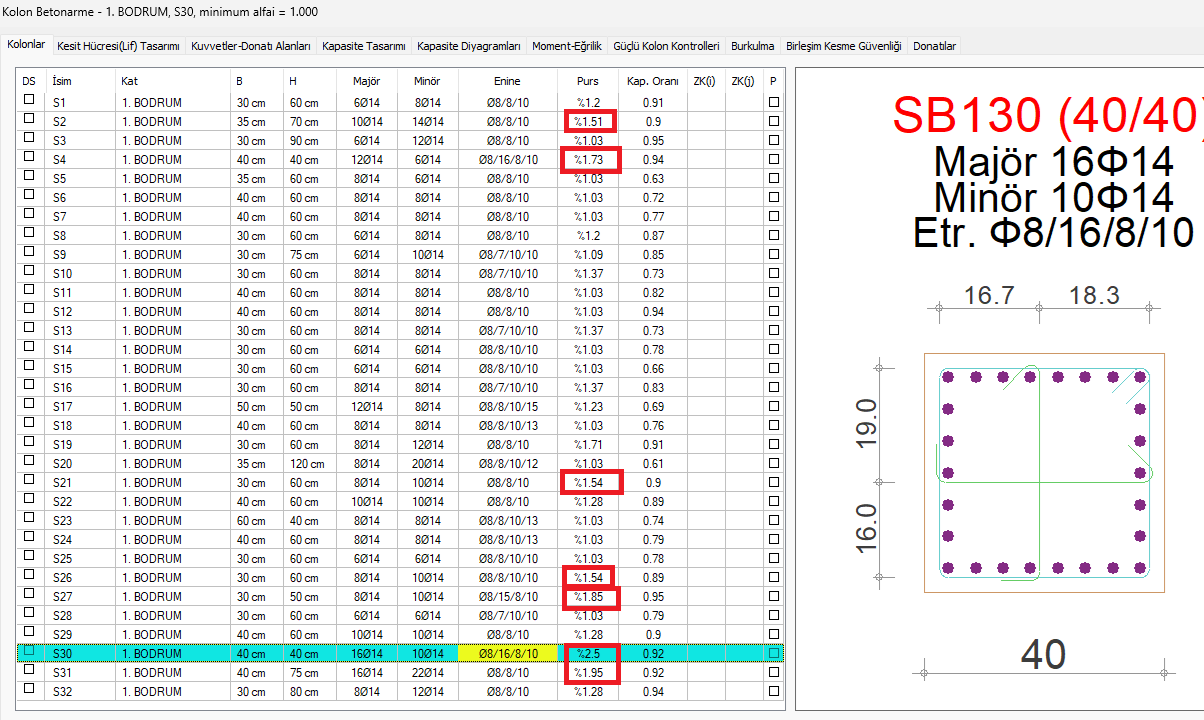Open the Birleşim Kesme Güvenliği tab
The height and width of the screenshot is (720, 1204).
coord(843,46)
